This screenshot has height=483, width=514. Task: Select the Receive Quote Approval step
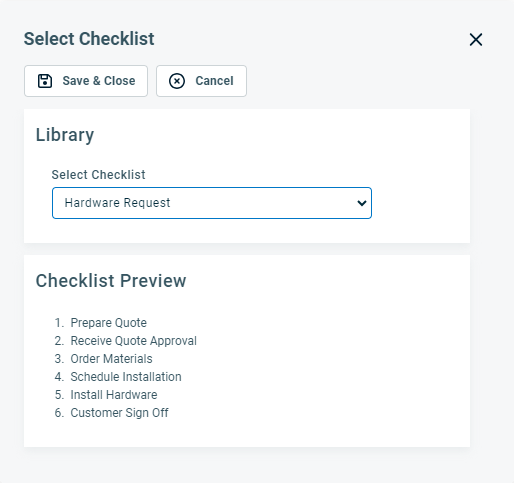pyautogui.click(x=133, y=341)
